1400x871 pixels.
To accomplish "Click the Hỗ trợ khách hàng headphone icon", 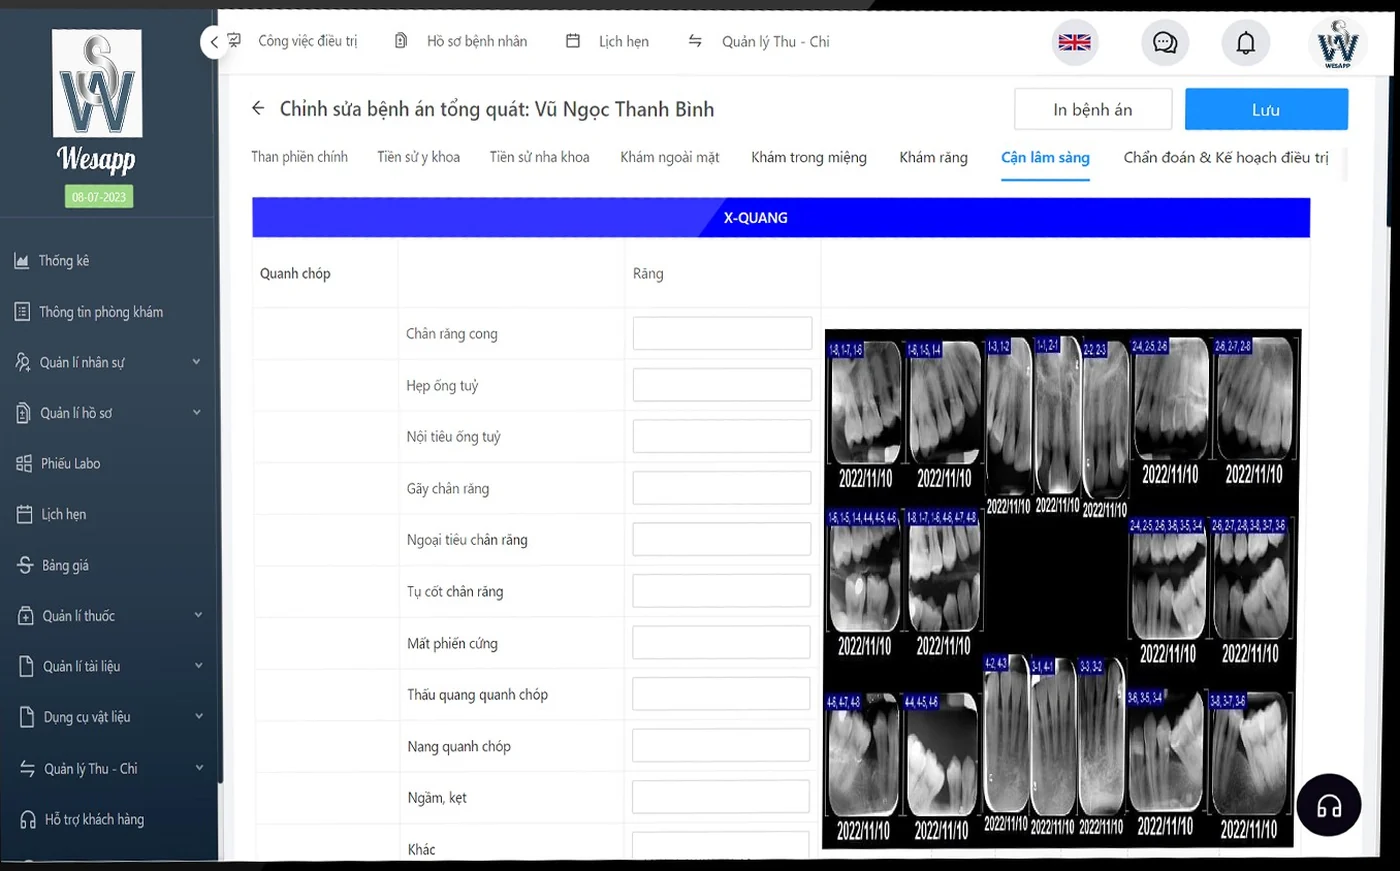I will (x=29, y=819).
